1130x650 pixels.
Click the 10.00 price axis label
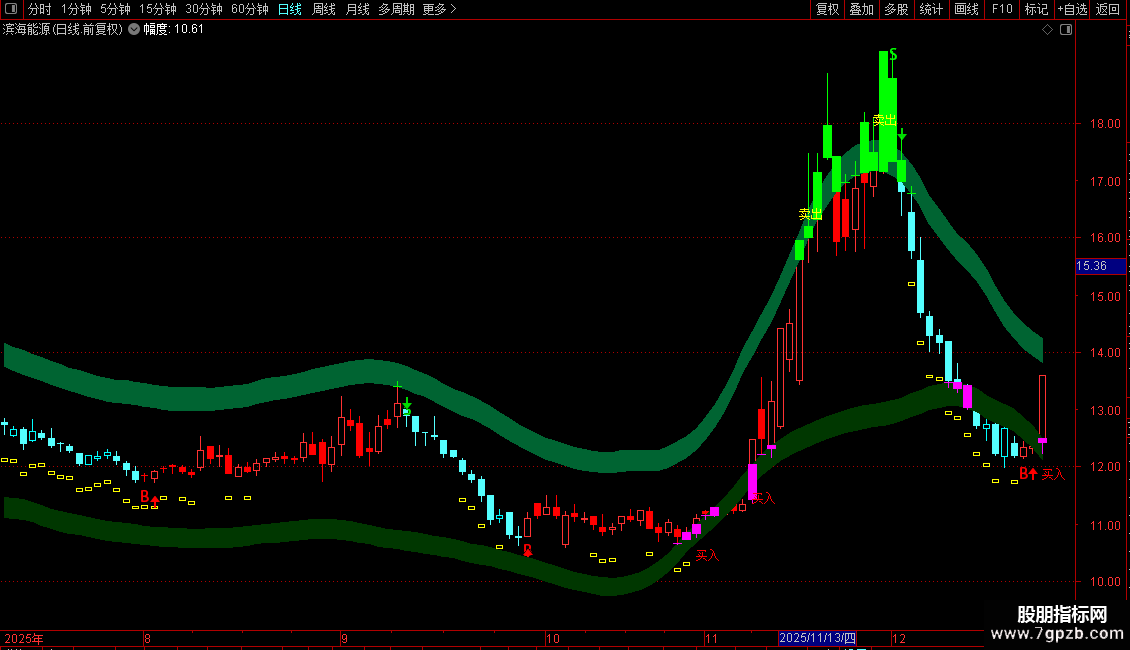[x=1105, y=582]
